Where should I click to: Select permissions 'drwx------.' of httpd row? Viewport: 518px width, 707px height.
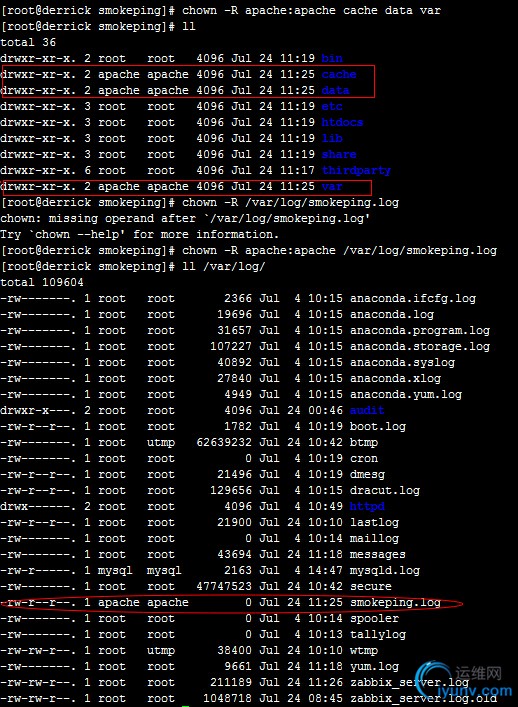pyautogui.click(x=38, y=506)
